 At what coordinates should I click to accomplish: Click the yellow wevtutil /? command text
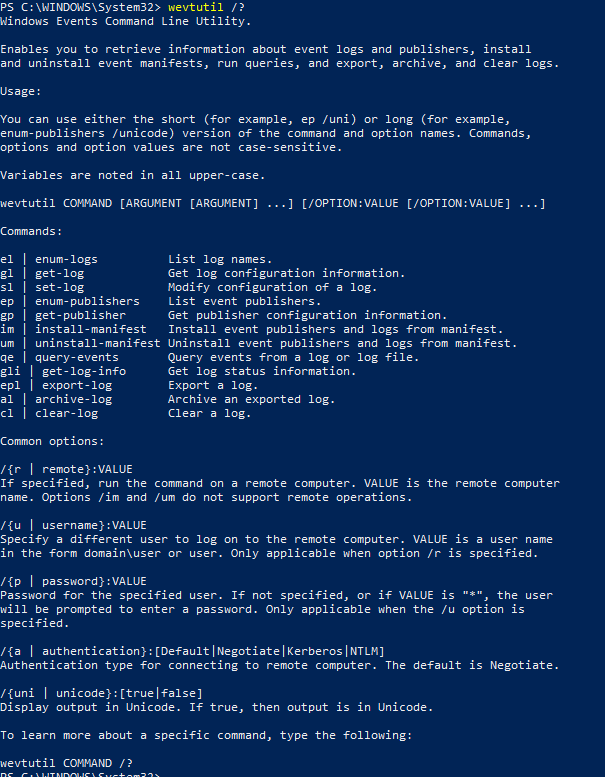(206, 7)
